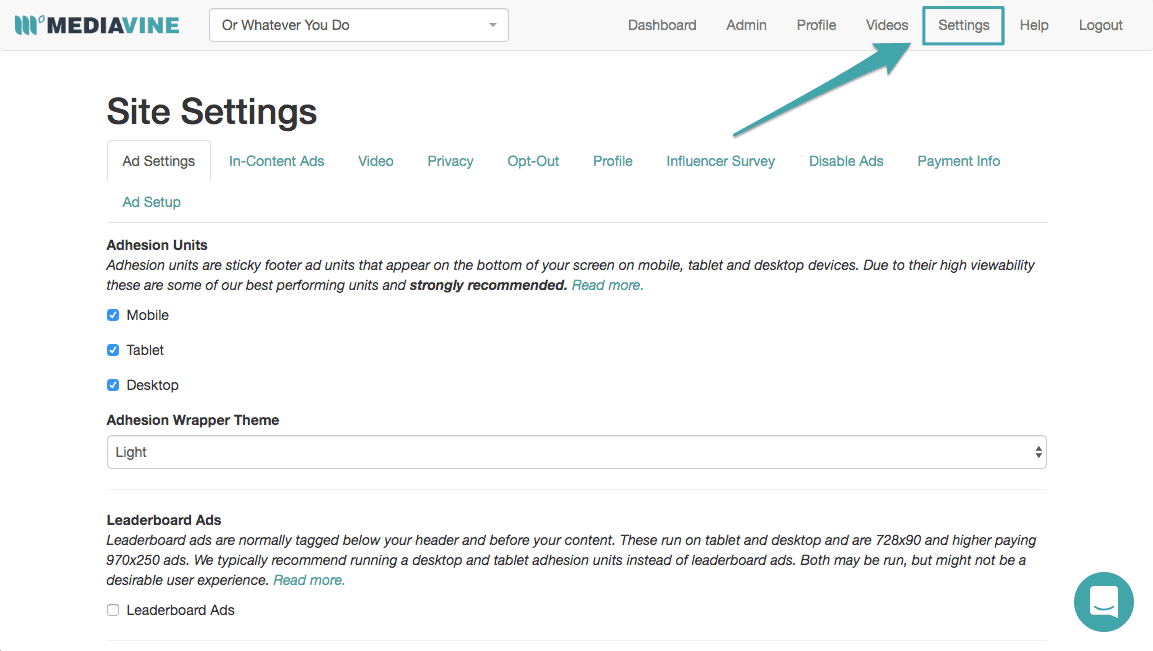
Task: Open the site selector dropdown
Action: 358,24
